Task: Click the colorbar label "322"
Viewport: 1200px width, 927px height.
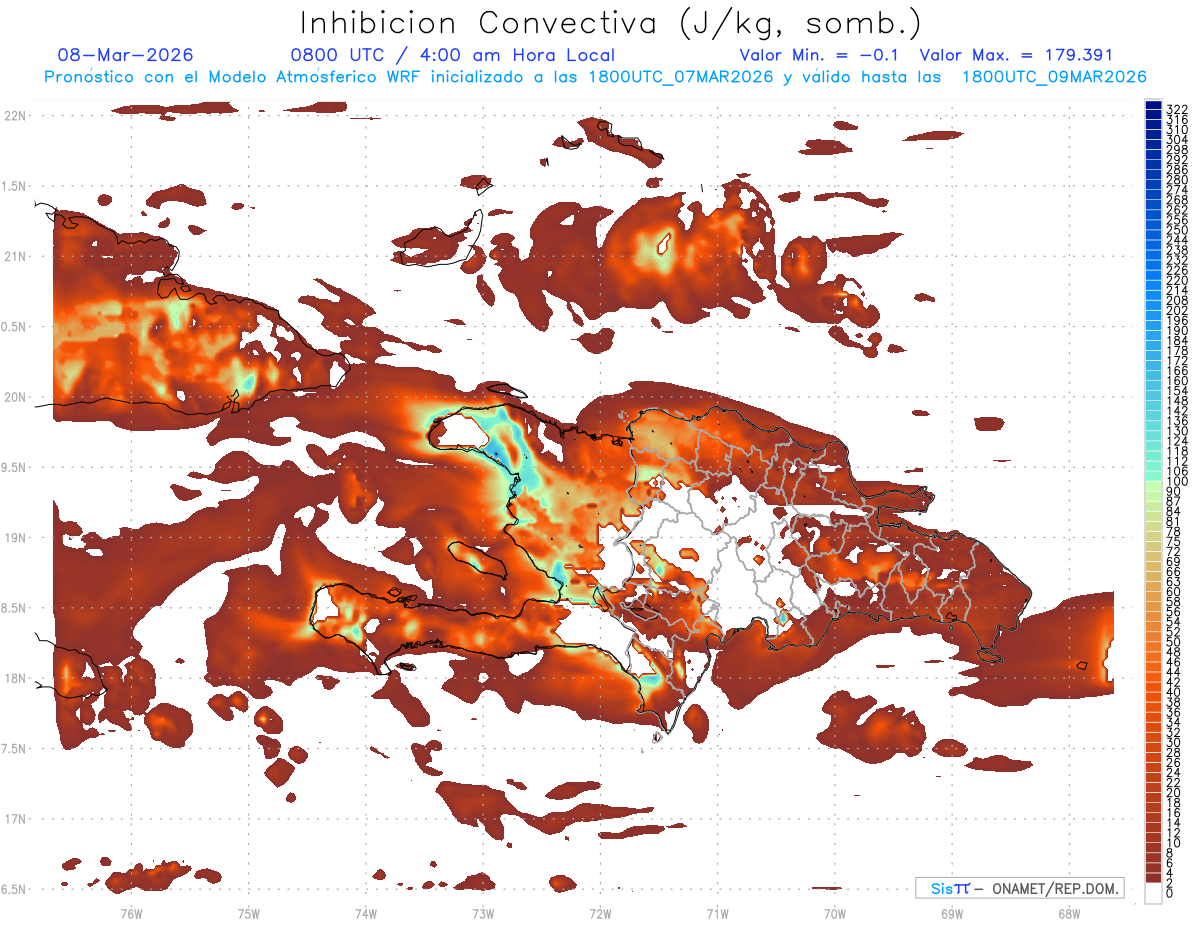Action: 1176,108
